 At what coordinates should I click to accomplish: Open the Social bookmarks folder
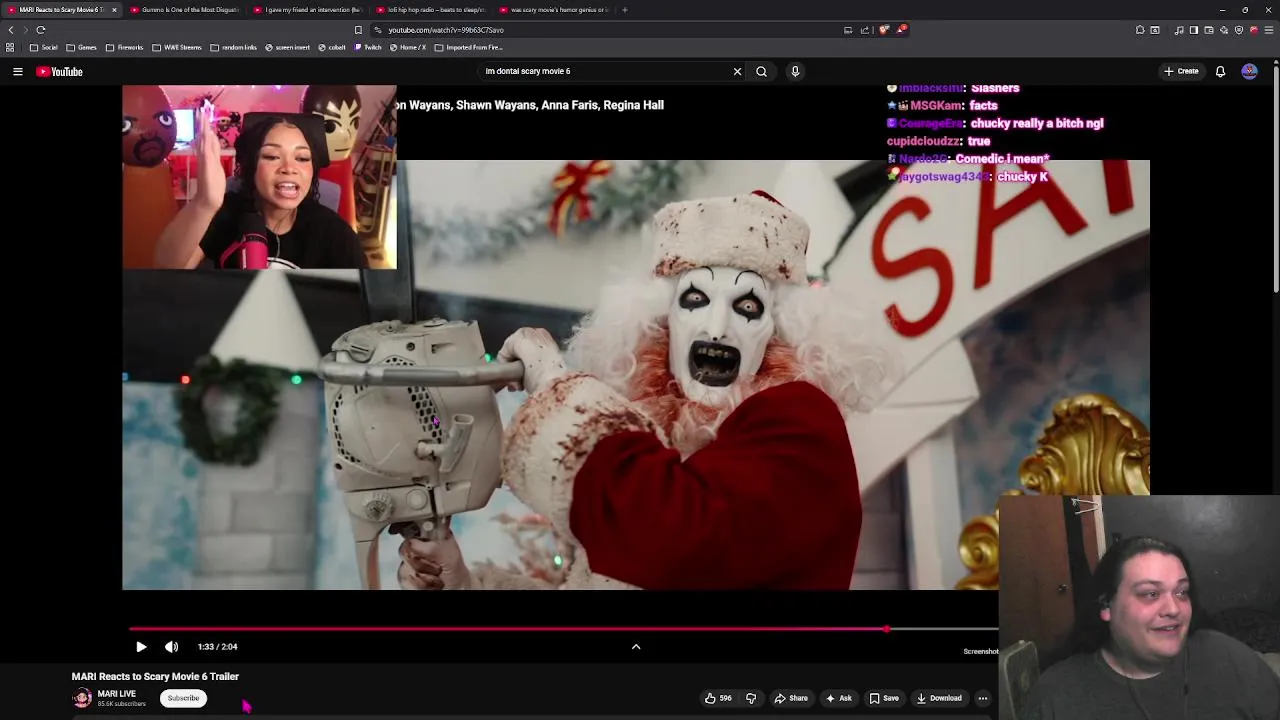44,47
